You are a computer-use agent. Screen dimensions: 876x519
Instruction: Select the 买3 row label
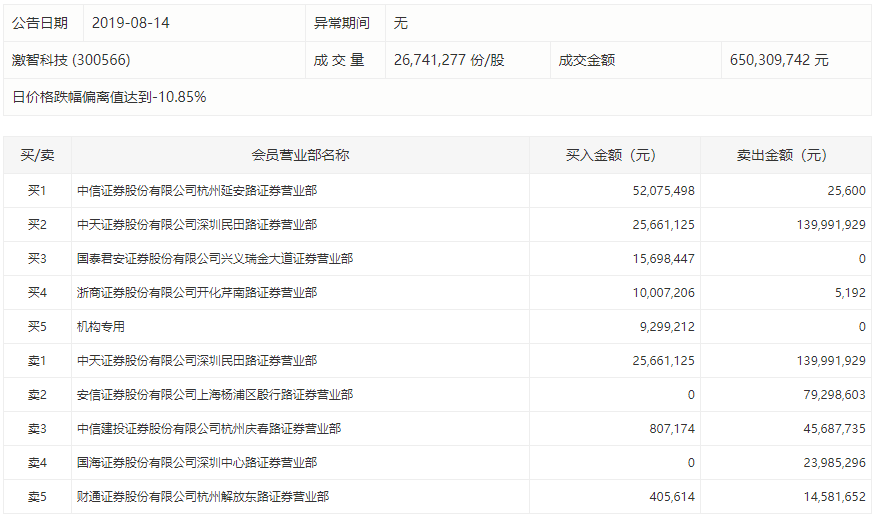click(x=37, y=259)
